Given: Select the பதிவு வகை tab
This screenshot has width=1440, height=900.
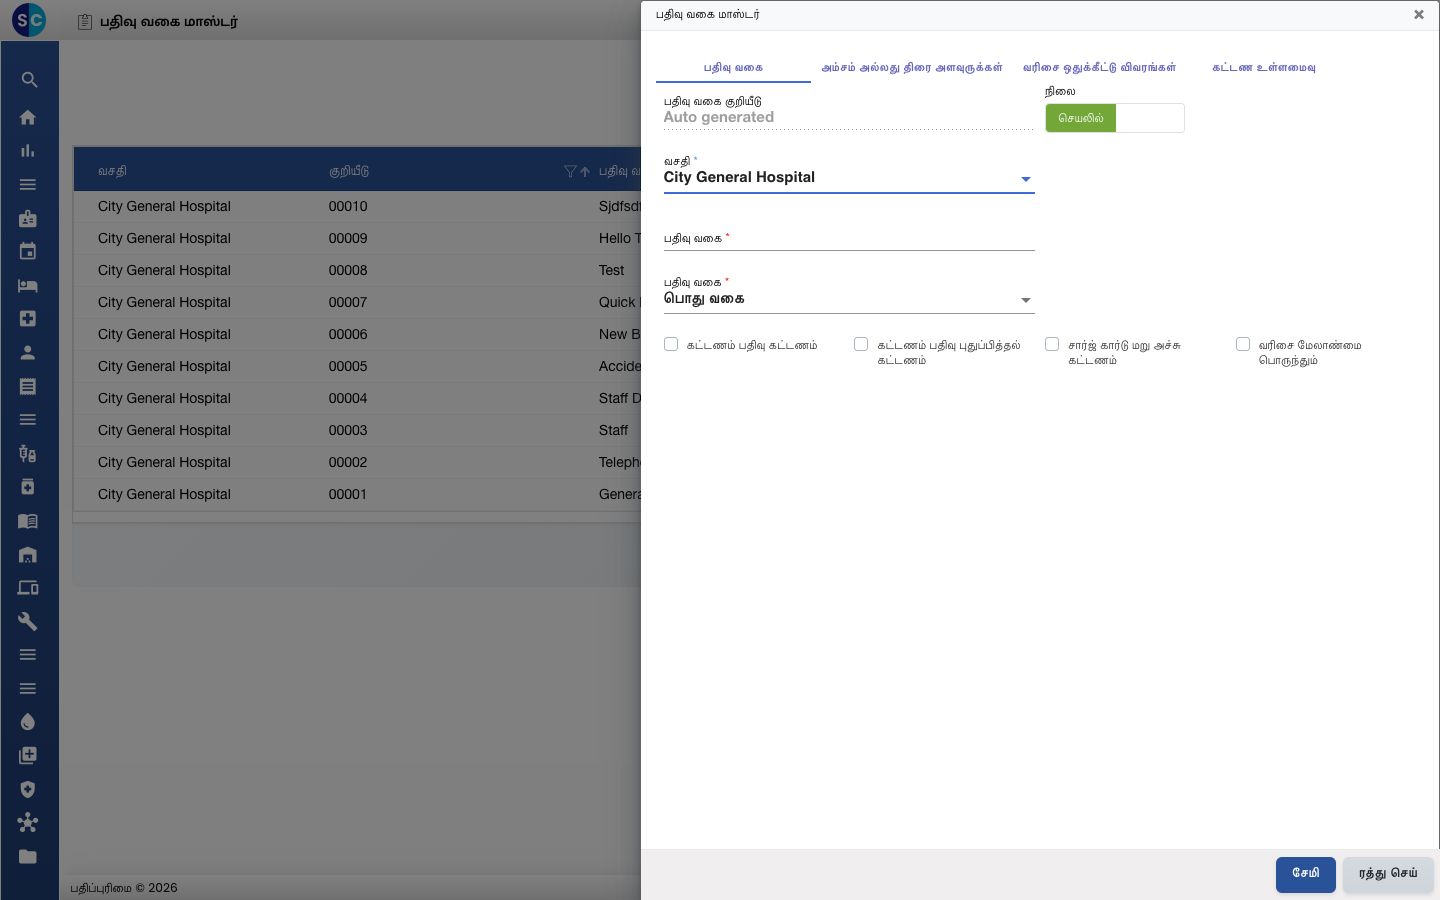Looking at the screenshot, I should (x=733, y=67).
